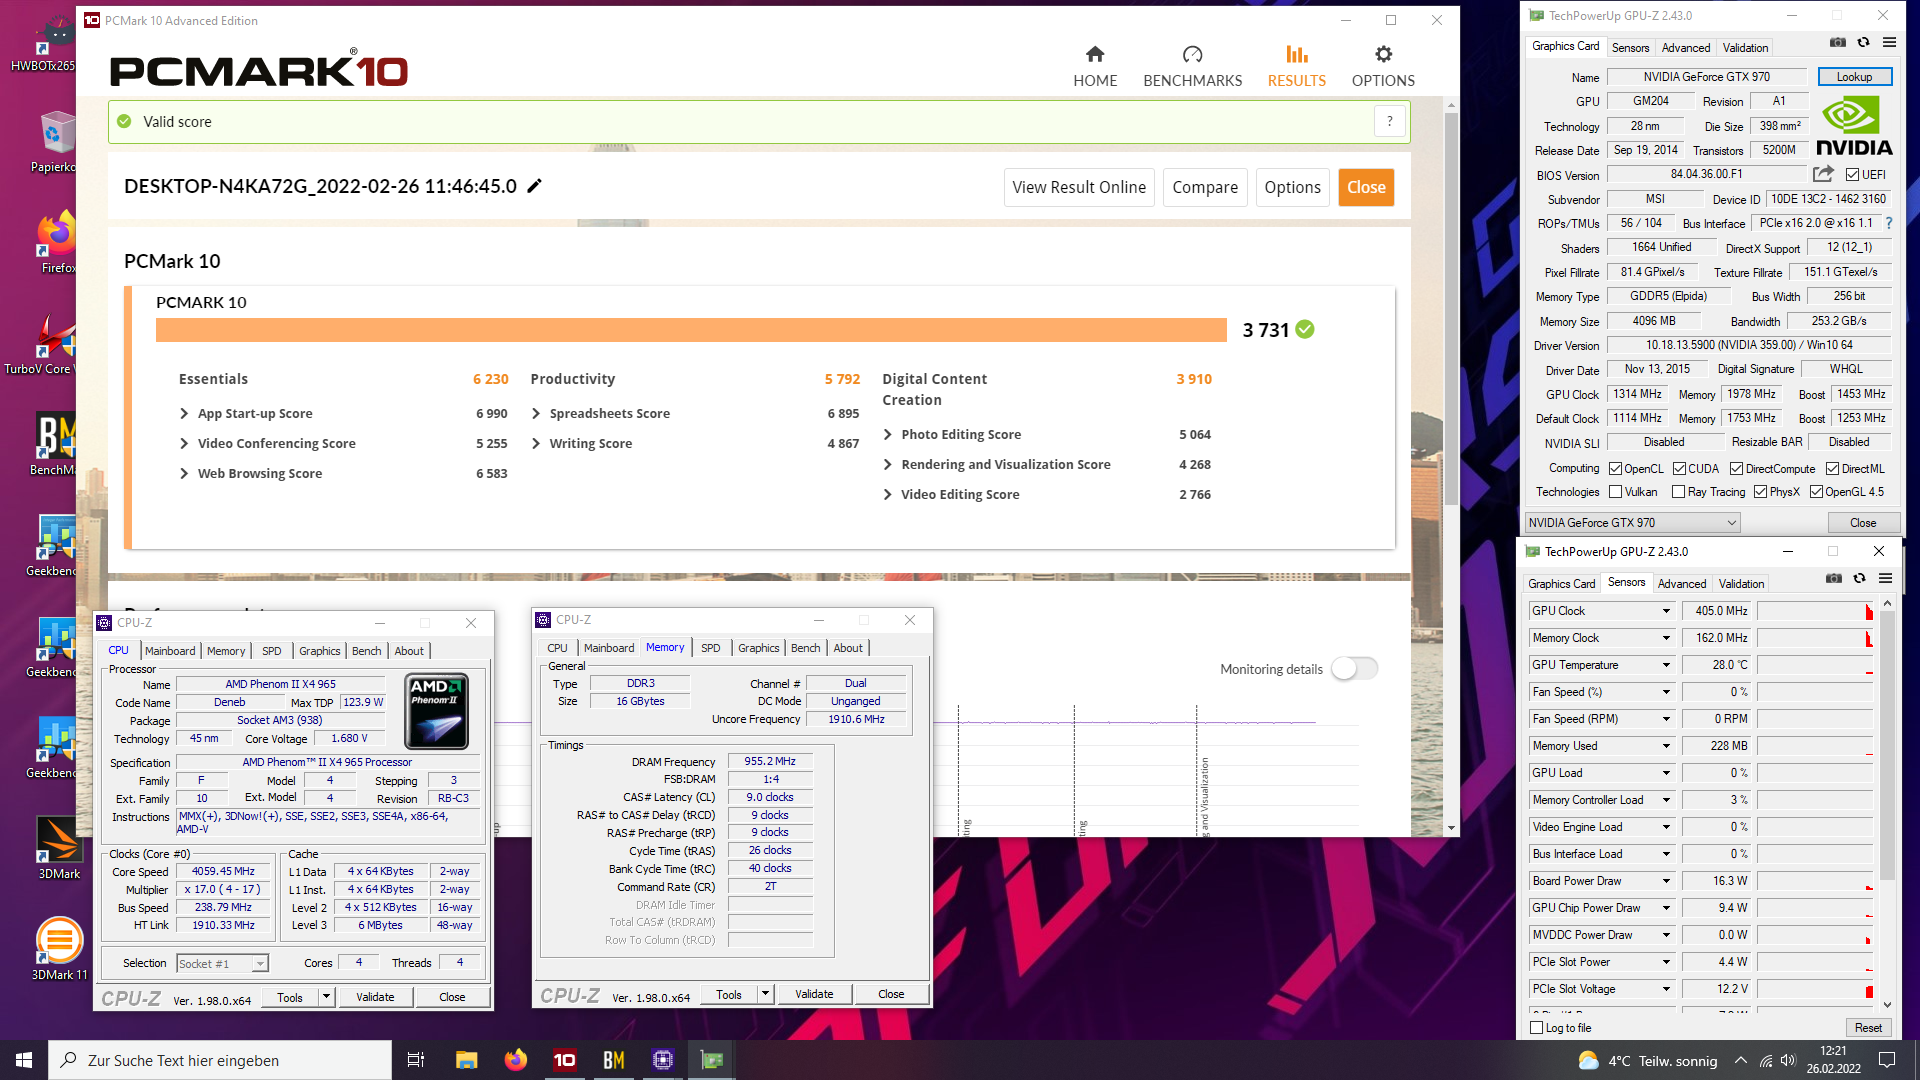Open OPTIONS gear icon in PCMark

coord(1383,54)
